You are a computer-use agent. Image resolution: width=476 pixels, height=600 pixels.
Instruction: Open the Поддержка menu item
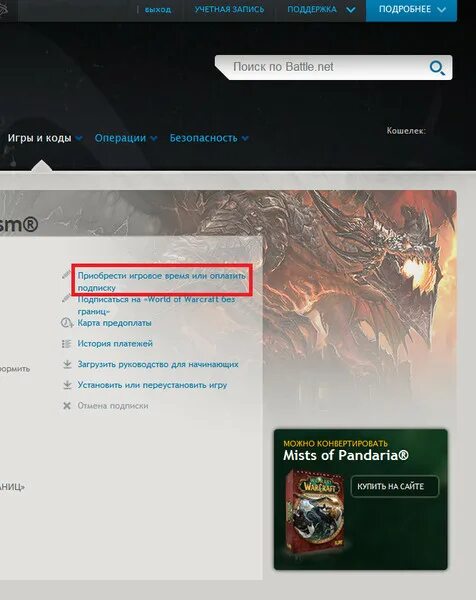[312, 10]
